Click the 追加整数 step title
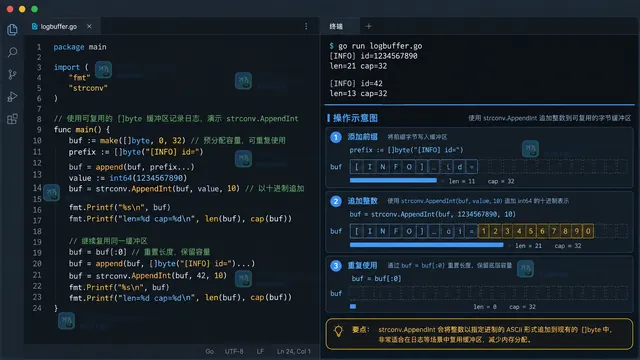The height and width of the screenshot is (360, 640). (362, 201)
